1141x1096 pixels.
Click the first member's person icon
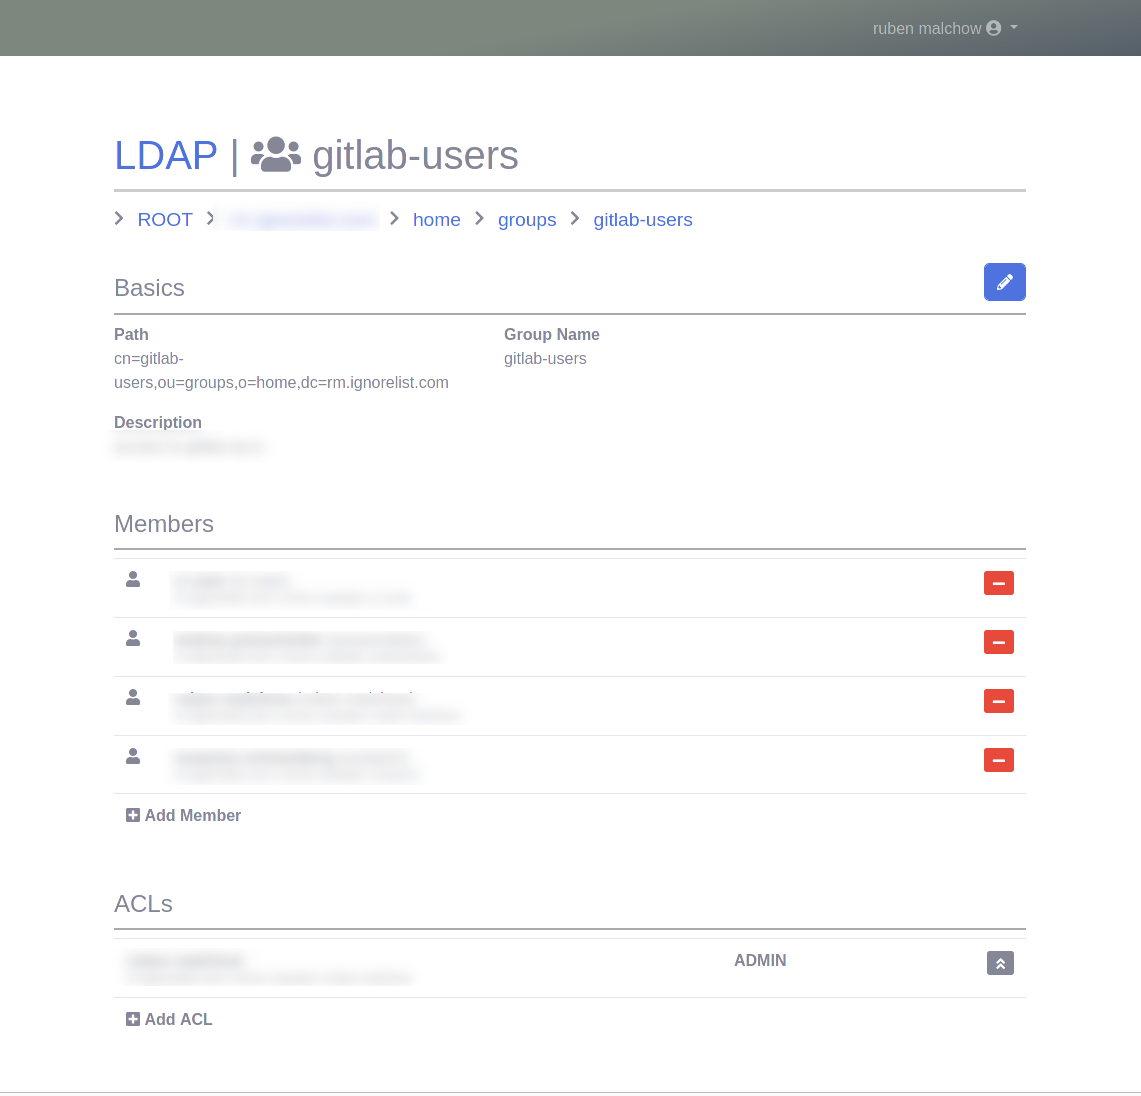[132, 579]
